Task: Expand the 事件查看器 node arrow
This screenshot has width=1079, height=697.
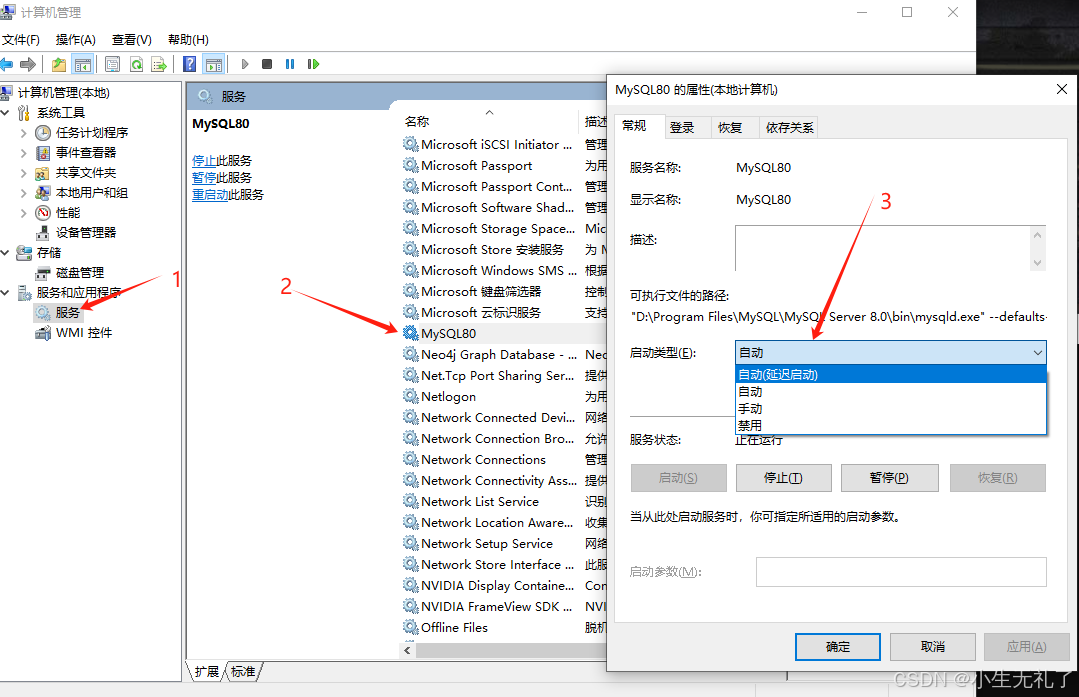Action: [x=23, y=153]
